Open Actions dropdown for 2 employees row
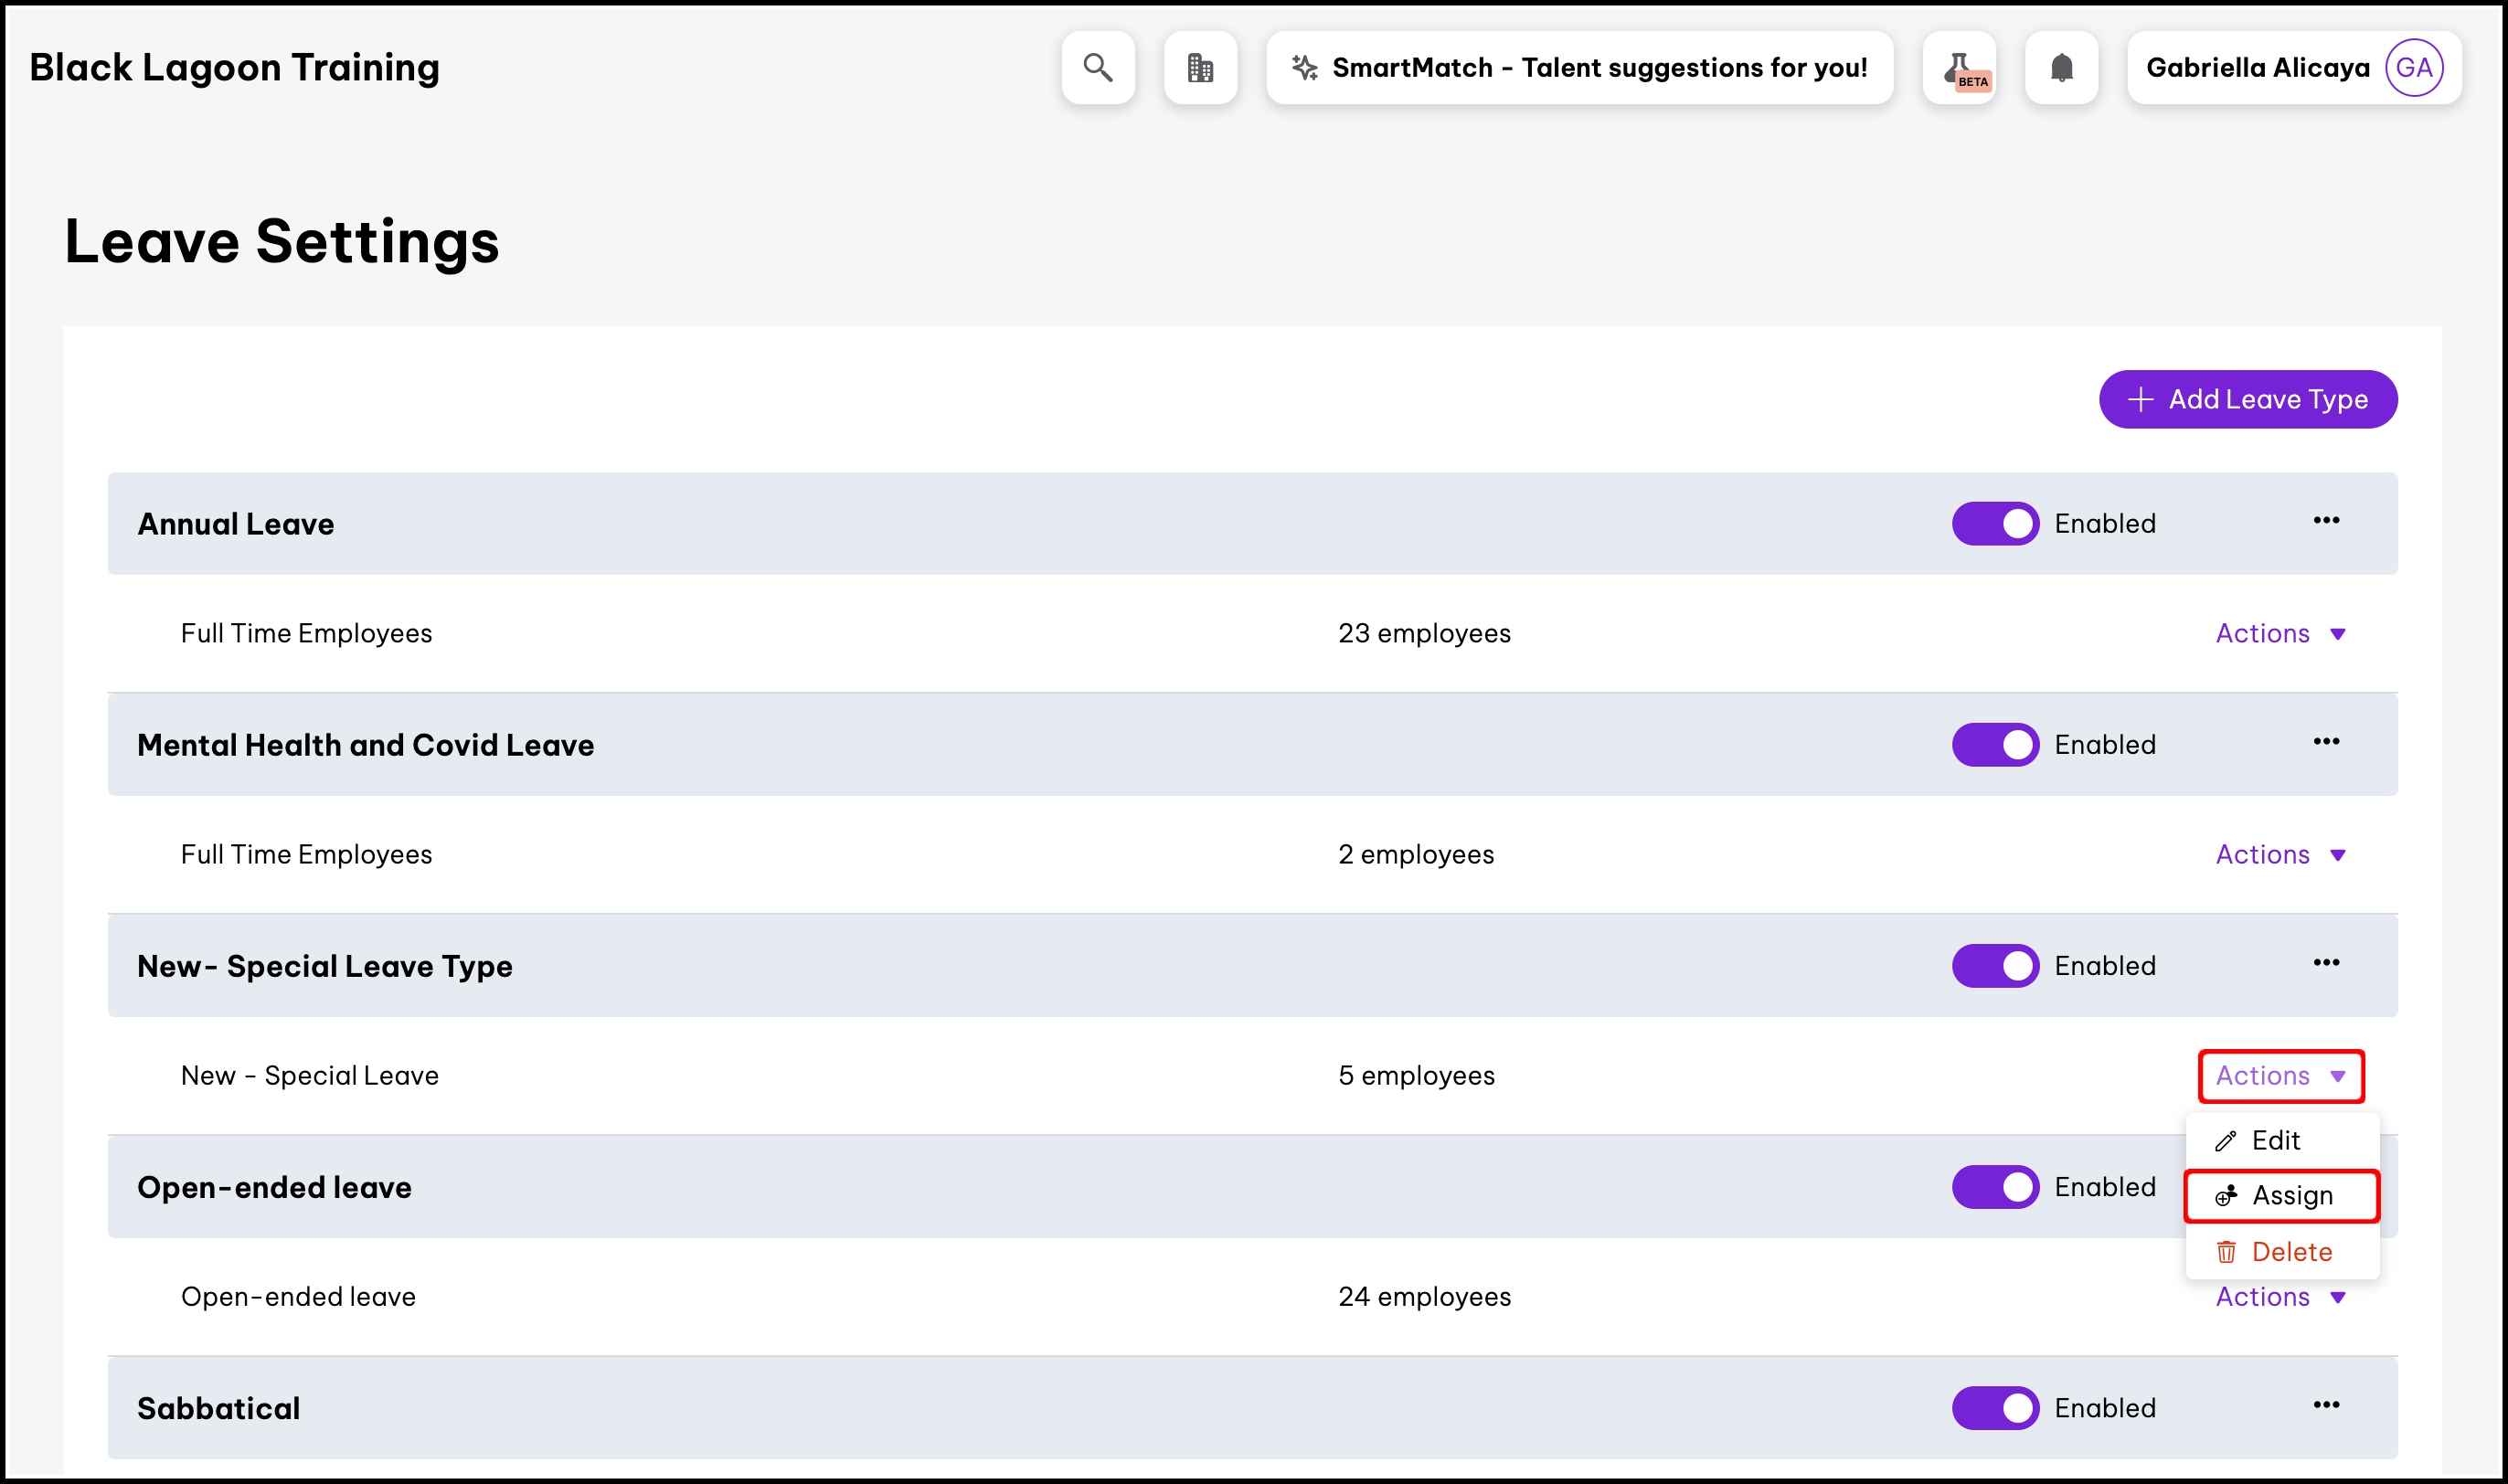2508x1484 pixels. pyautogui.click(x=2280, y=855)
